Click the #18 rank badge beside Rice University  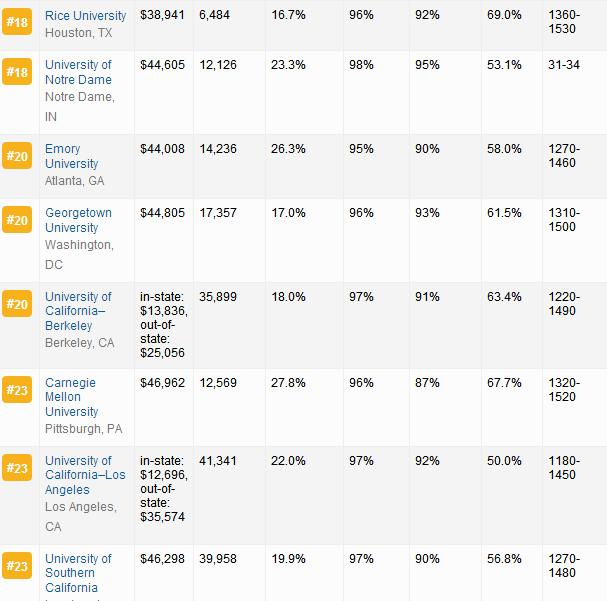tap(17, 22)
